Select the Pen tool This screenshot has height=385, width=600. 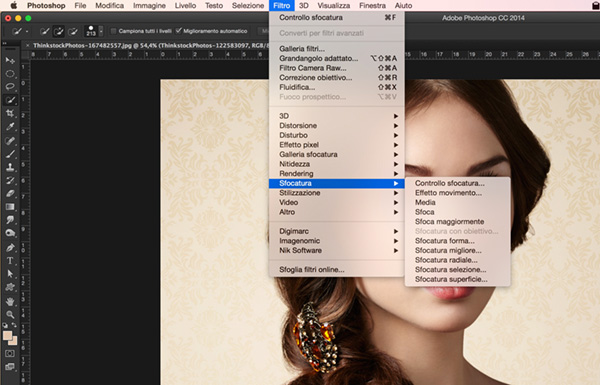pyautogui.click(x=10, y=248)
